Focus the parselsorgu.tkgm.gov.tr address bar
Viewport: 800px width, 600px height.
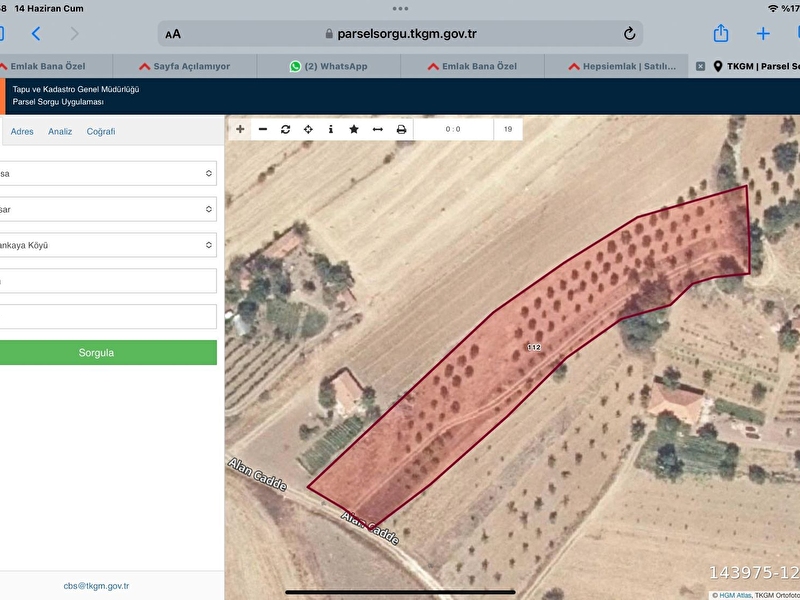[400, 34]
